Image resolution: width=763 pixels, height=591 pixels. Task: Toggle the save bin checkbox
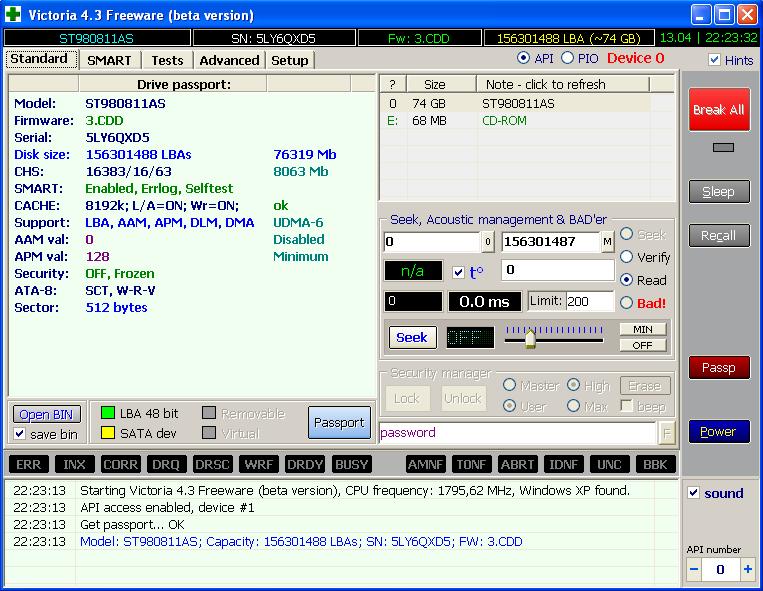(x=19, y=433)
